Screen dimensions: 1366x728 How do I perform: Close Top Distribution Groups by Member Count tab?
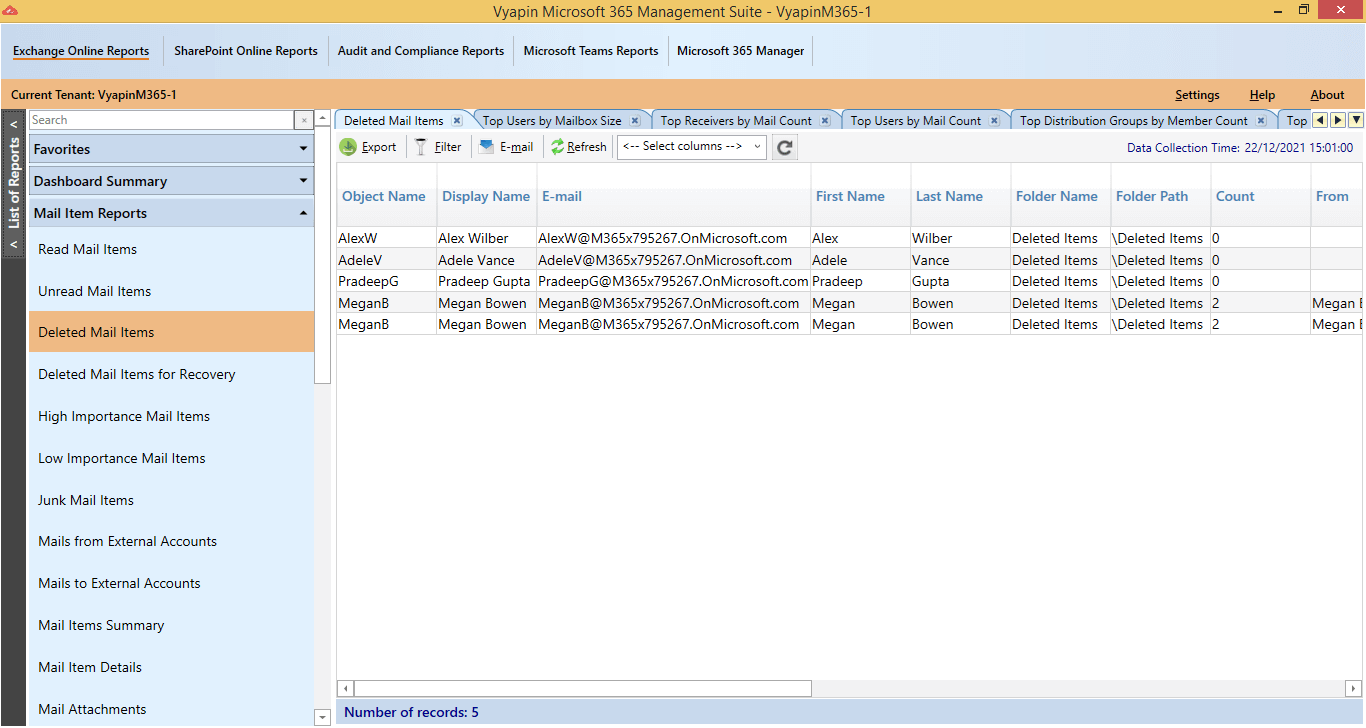(x=1261, y=120)
